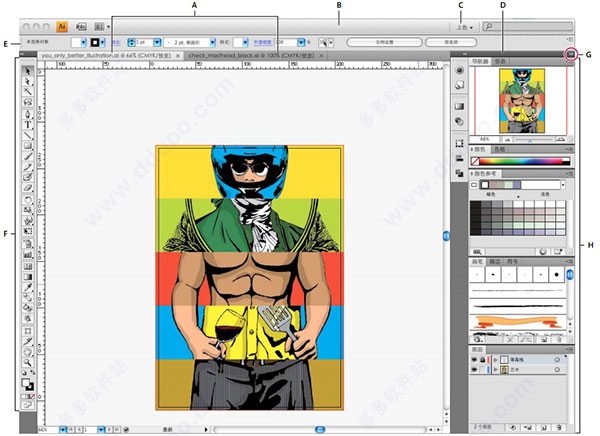Change screen mode at toolbox bottom

pos(28,405)
